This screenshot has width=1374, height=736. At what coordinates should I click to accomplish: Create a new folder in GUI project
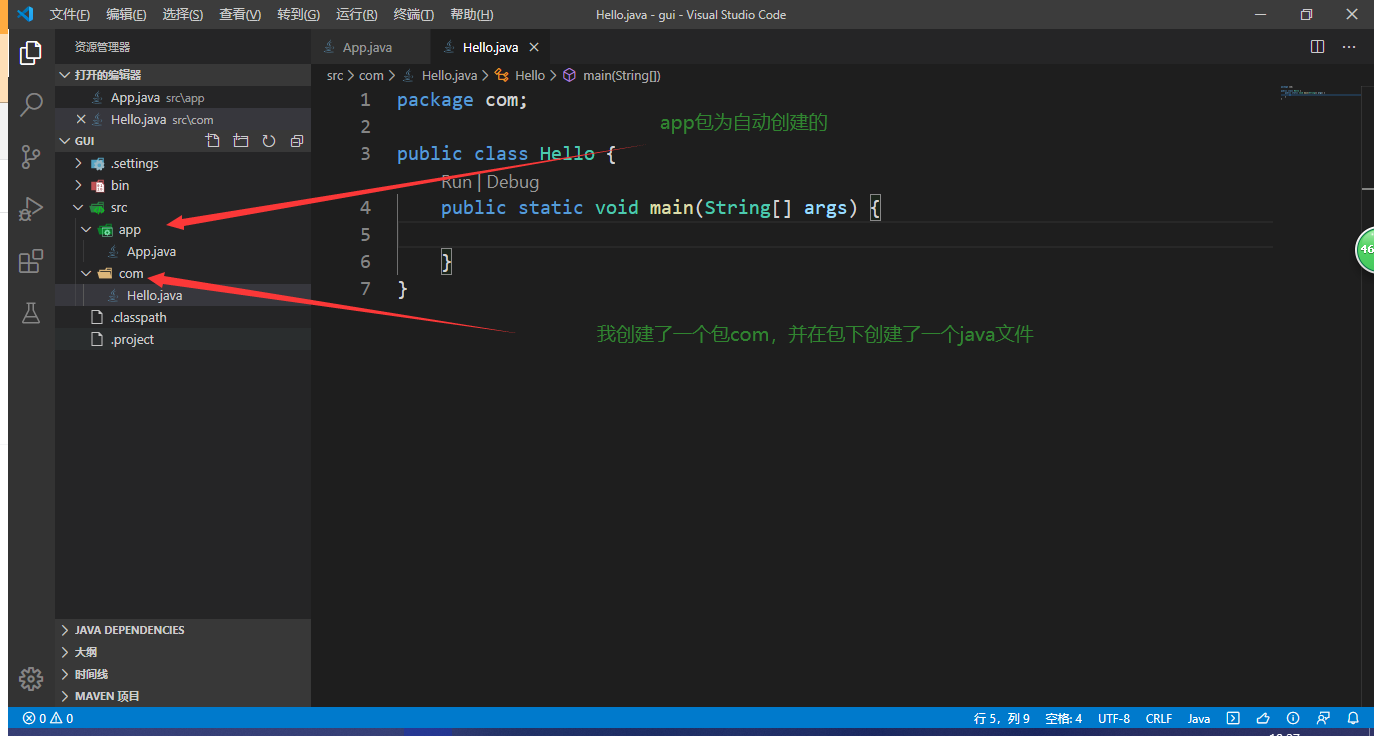(x=240, y=140)
